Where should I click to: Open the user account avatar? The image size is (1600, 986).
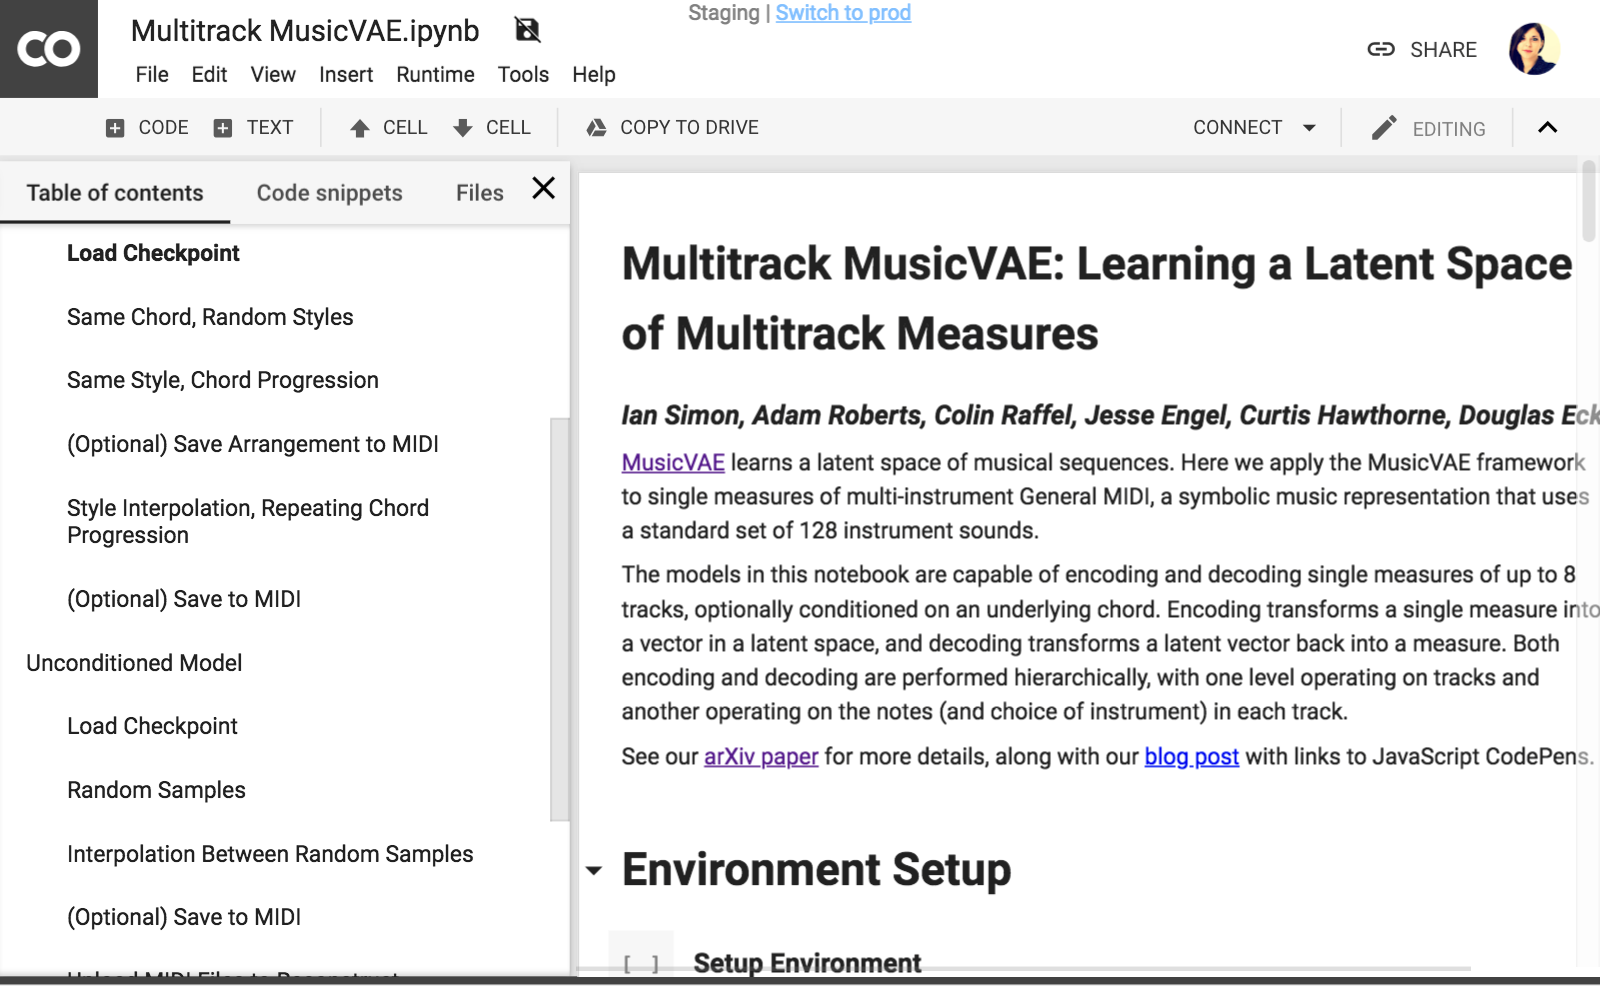click(1533, 49)
